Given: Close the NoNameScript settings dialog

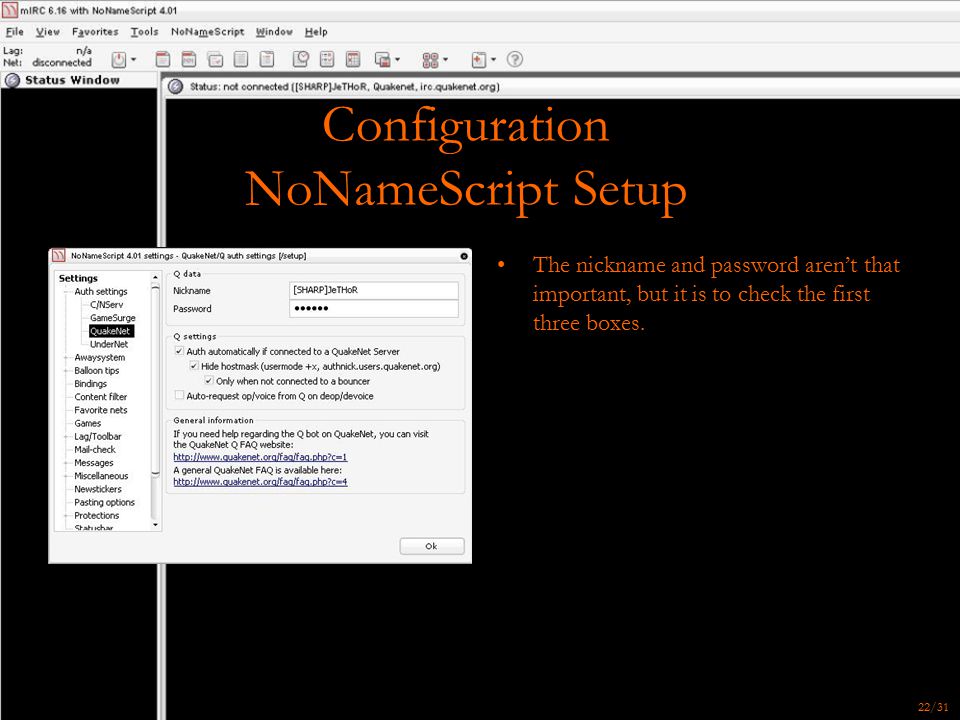Looking at the screenshot, I should click(463, 256).
